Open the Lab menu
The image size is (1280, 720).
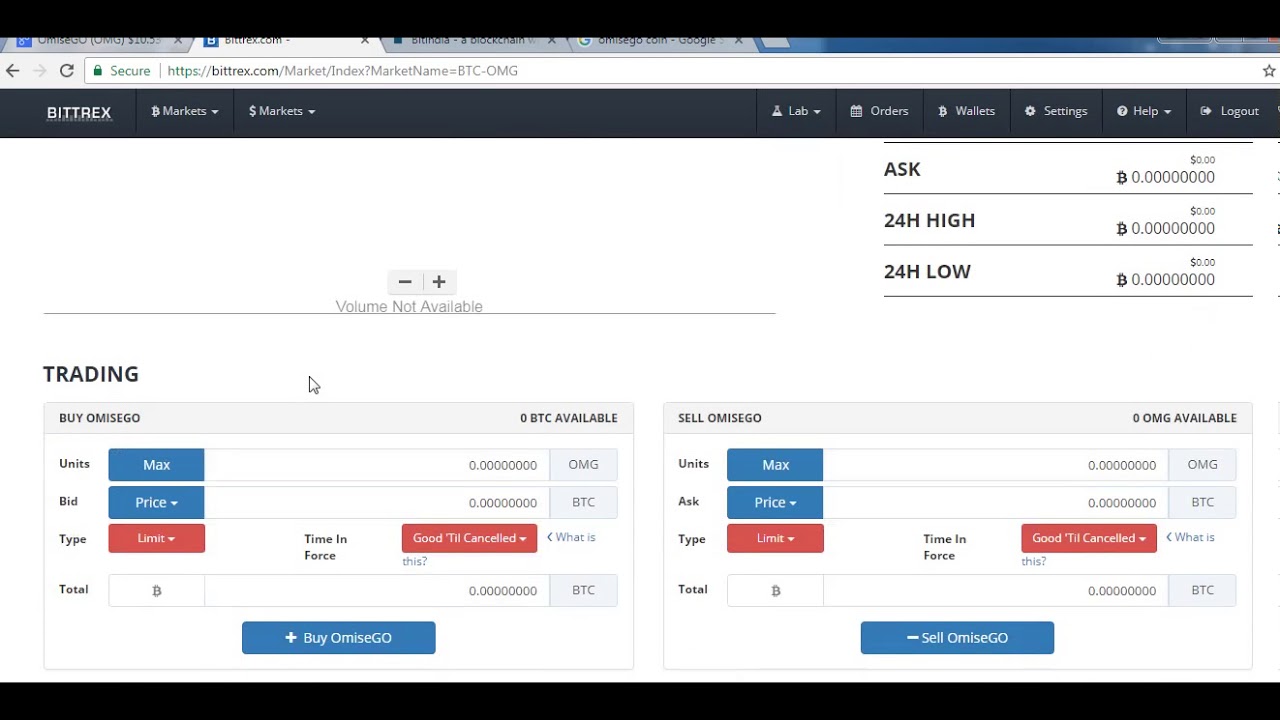[797, 111]
